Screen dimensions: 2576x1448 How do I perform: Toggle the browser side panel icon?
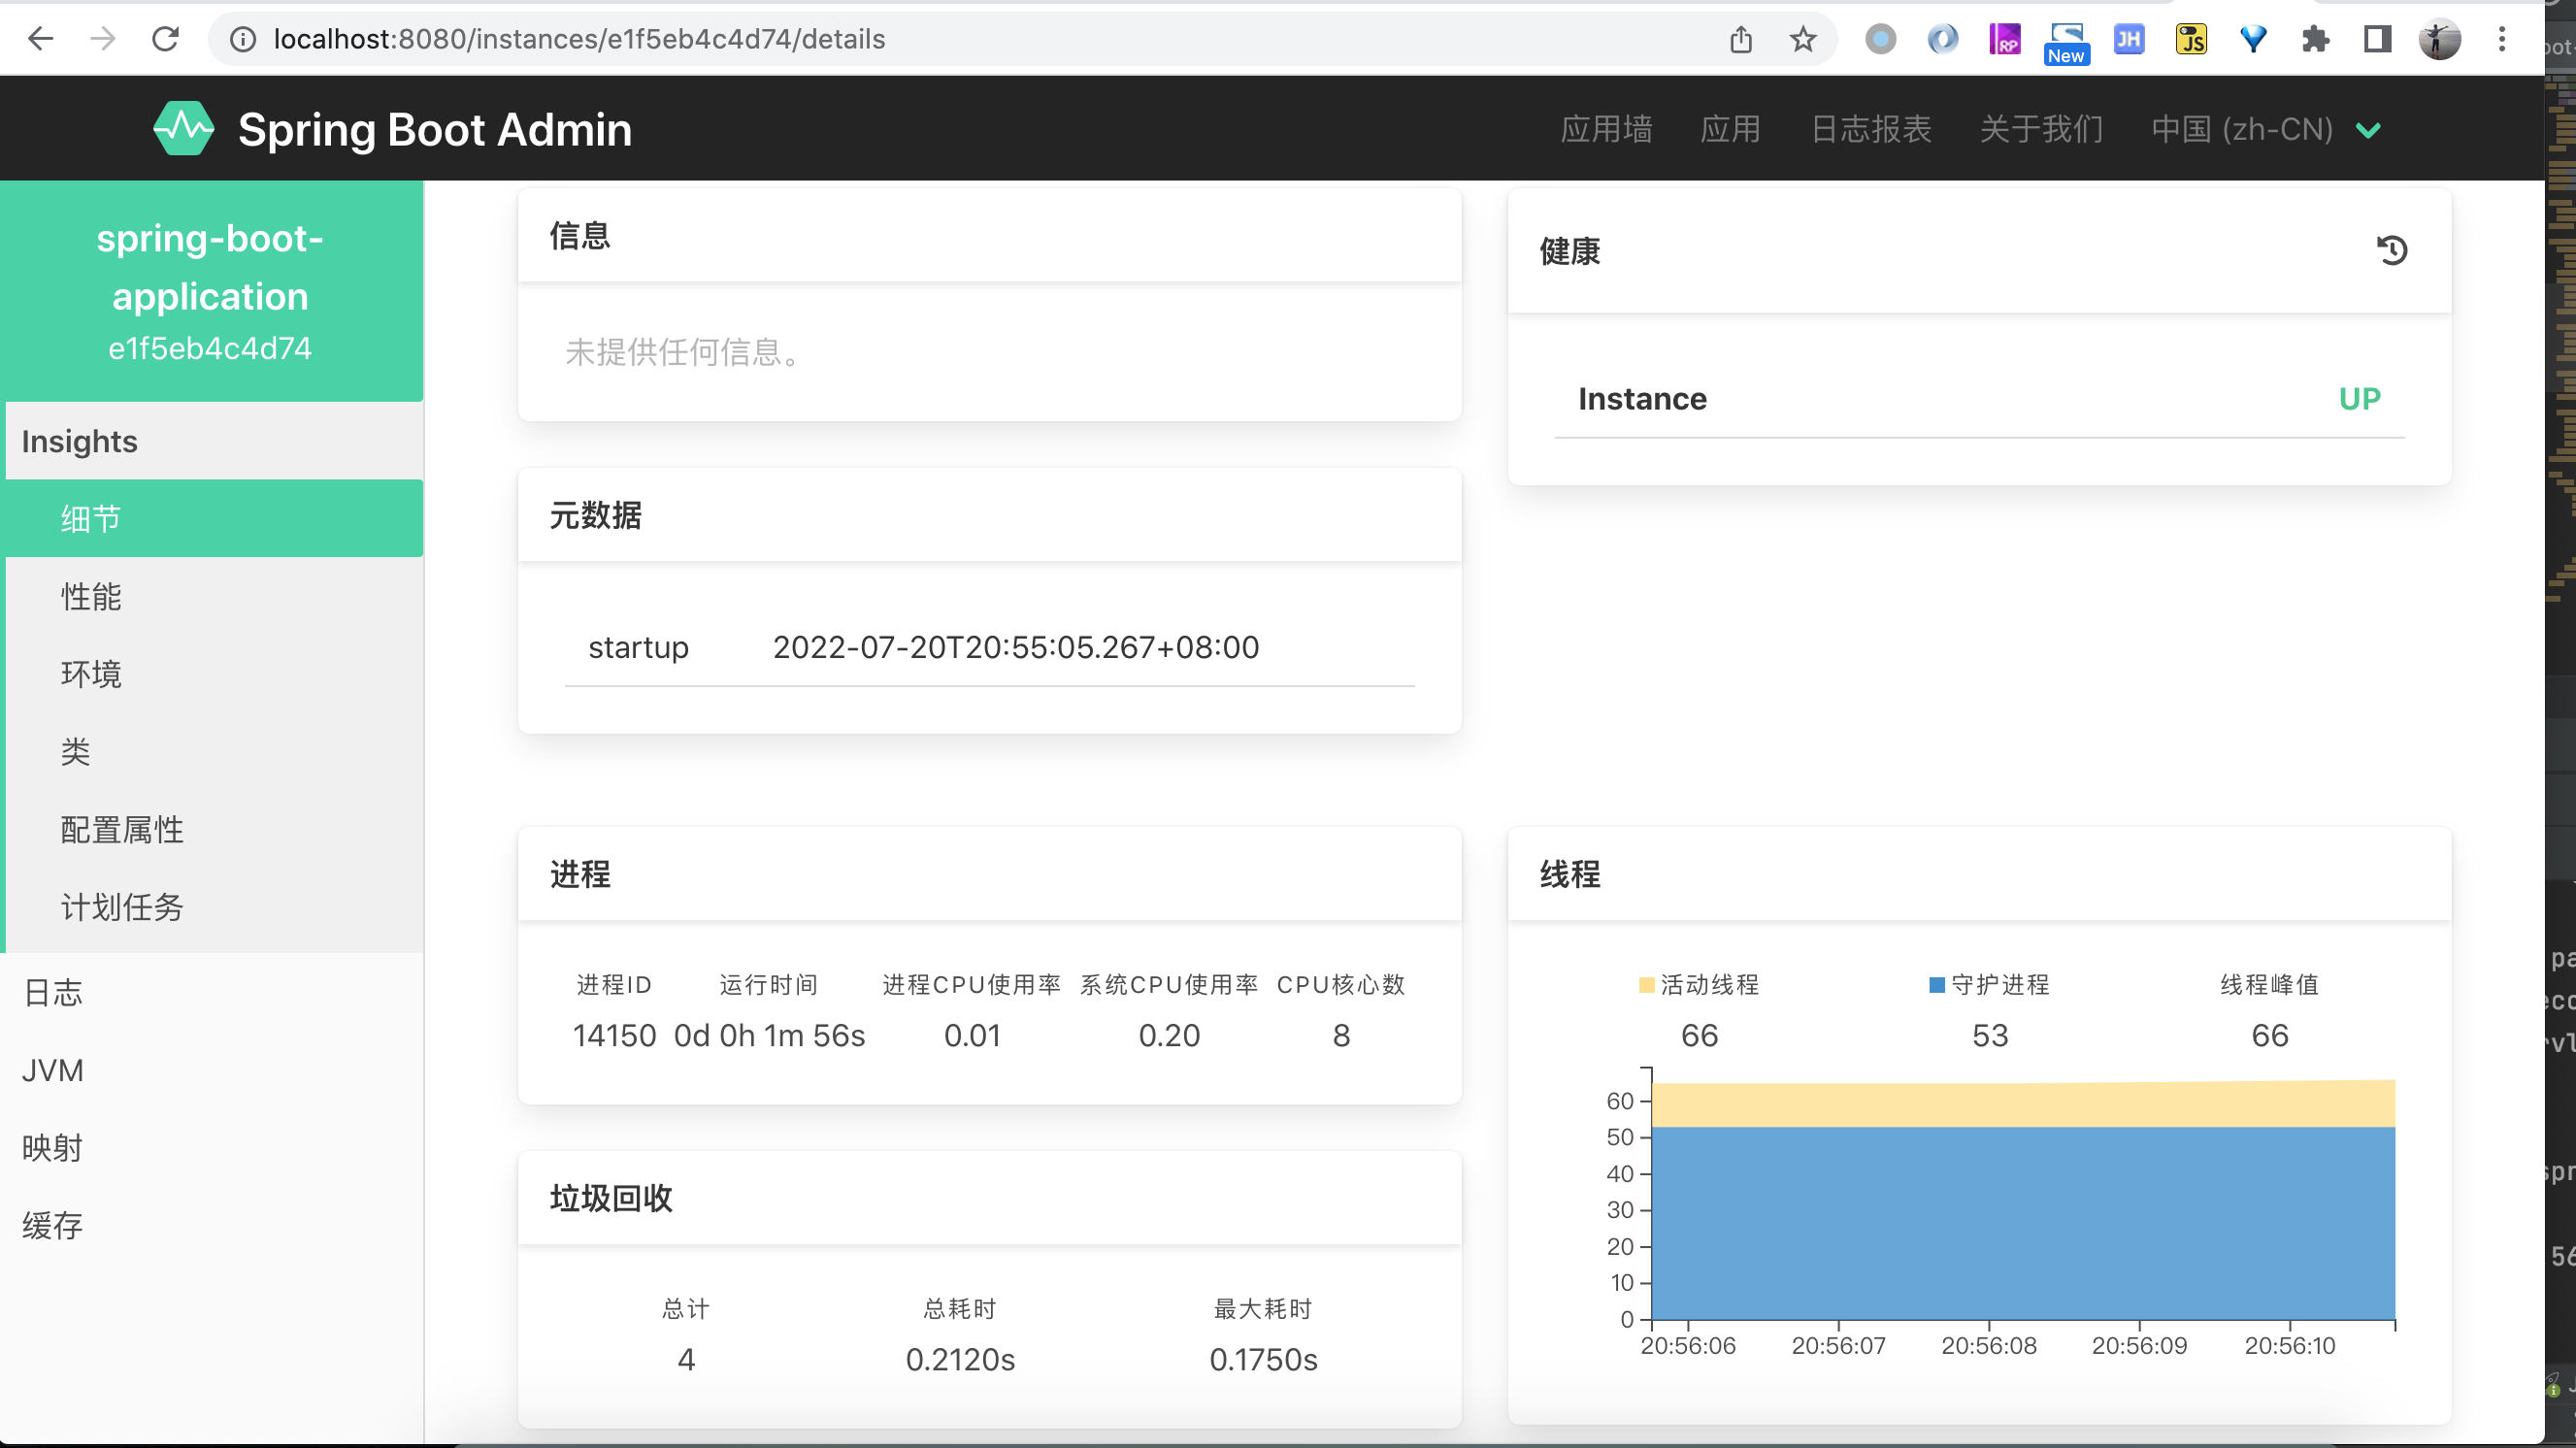(2377, 39)
